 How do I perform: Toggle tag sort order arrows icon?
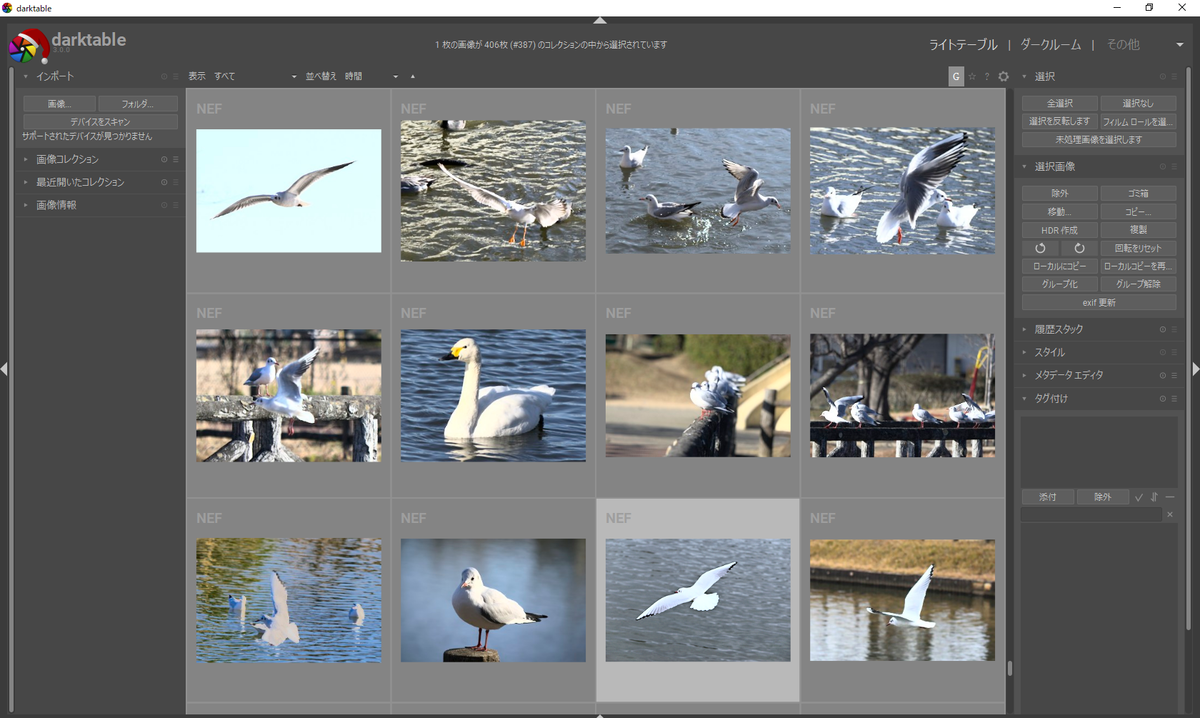tap(1154, 497)
